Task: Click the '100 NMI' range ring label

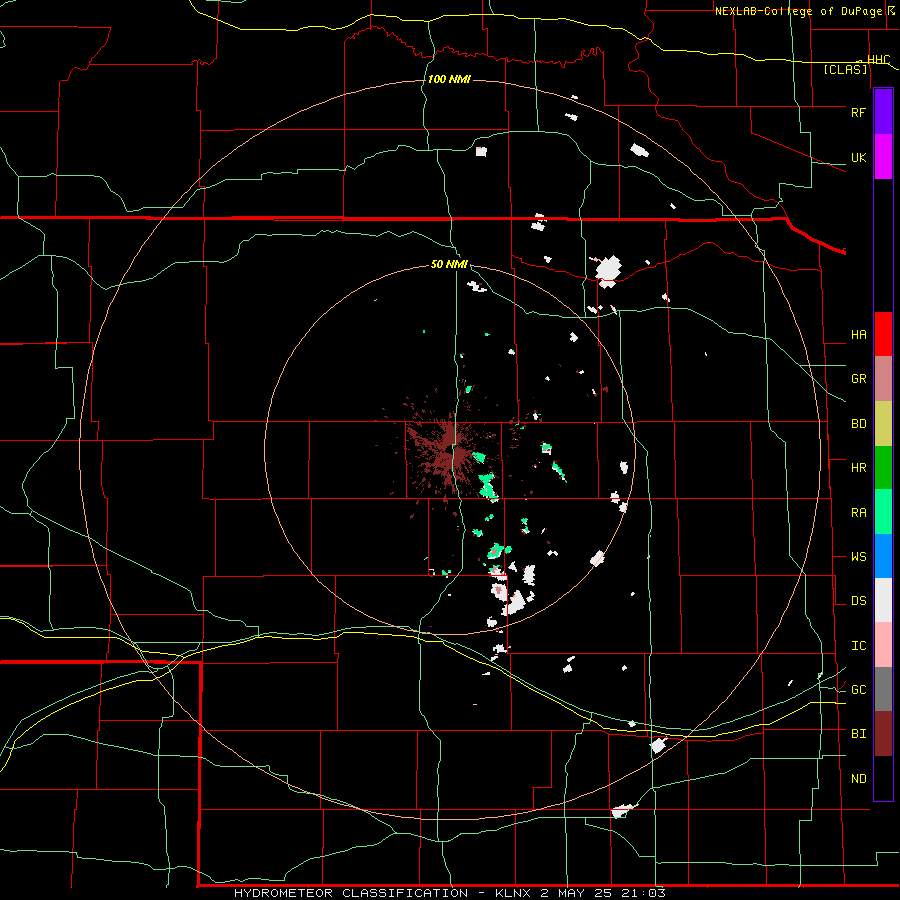Action: pos(449,79)
